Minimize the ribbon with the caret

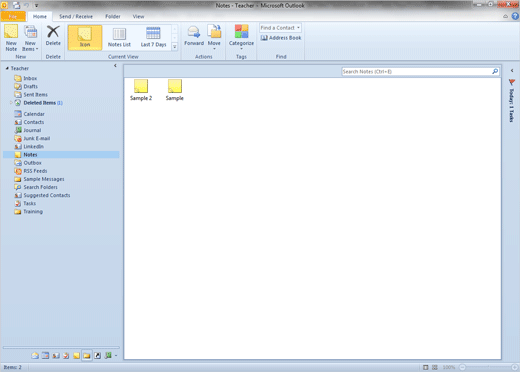[x=506, y=16]
